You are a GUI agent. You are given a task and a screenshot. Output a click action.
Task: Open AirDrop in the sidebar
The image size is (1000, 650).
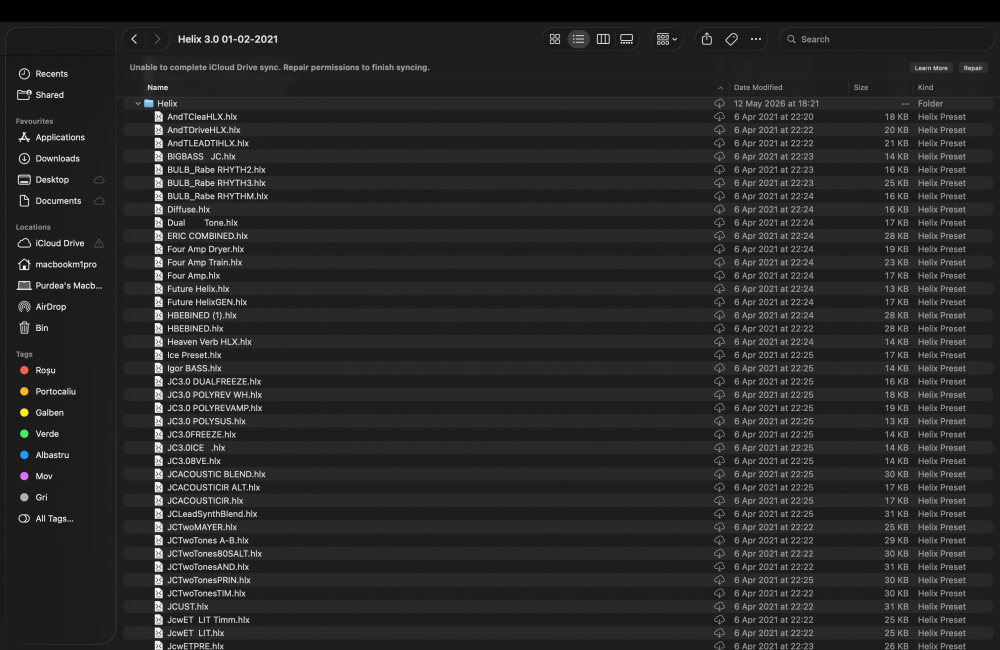click(50, 307)
